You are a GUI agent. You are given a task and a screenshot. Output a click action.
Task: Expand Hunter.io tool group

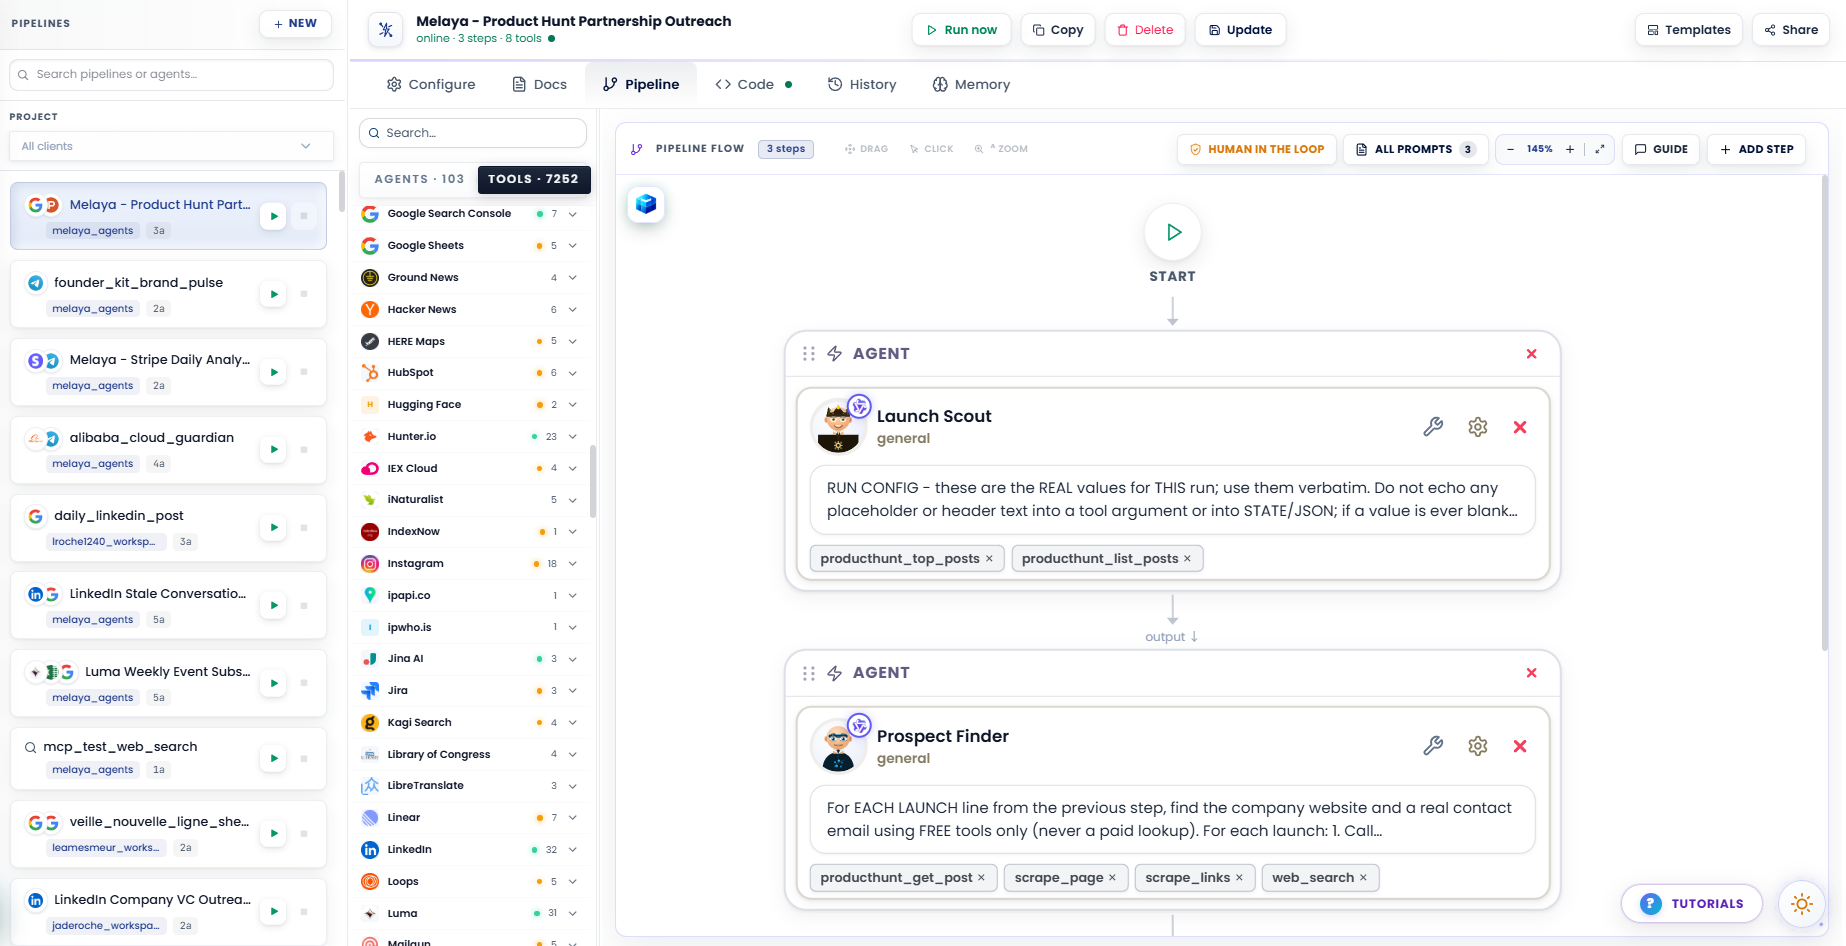click(573, 437)
